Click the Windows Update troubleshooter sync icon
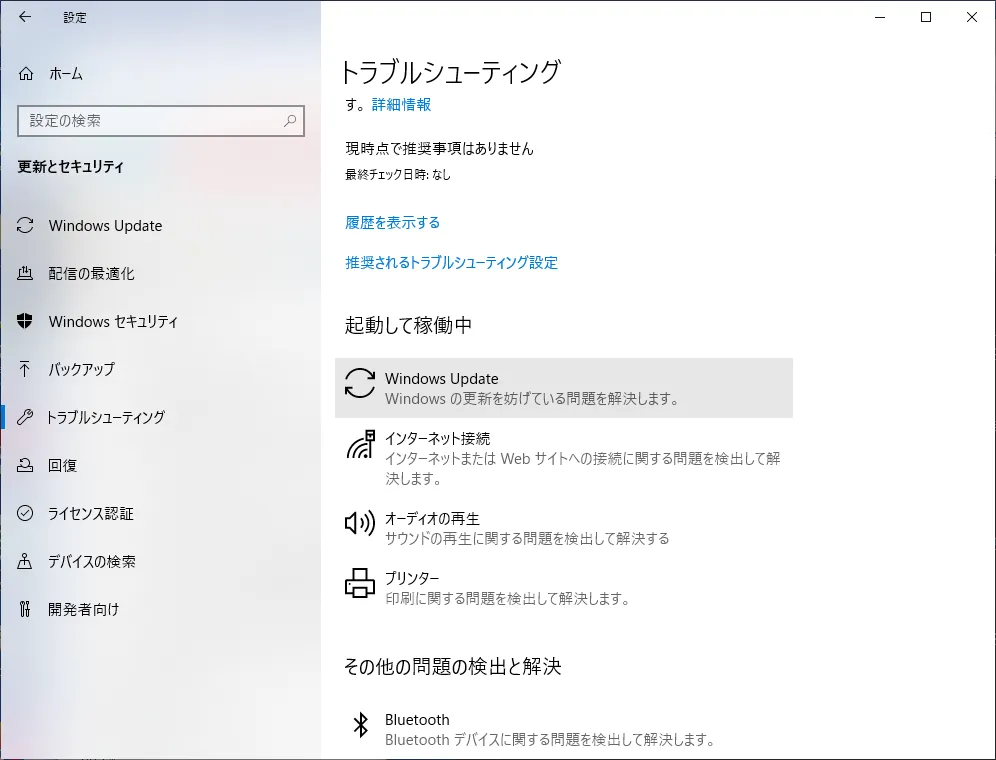 pos(360,383)
